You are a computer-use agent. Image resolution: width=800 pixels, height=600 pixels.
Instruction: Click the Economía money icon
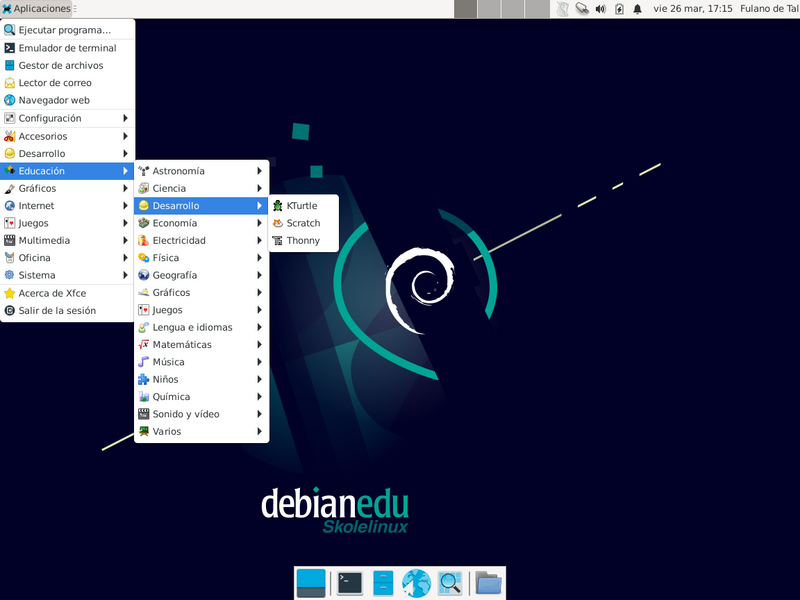(144, 223)
